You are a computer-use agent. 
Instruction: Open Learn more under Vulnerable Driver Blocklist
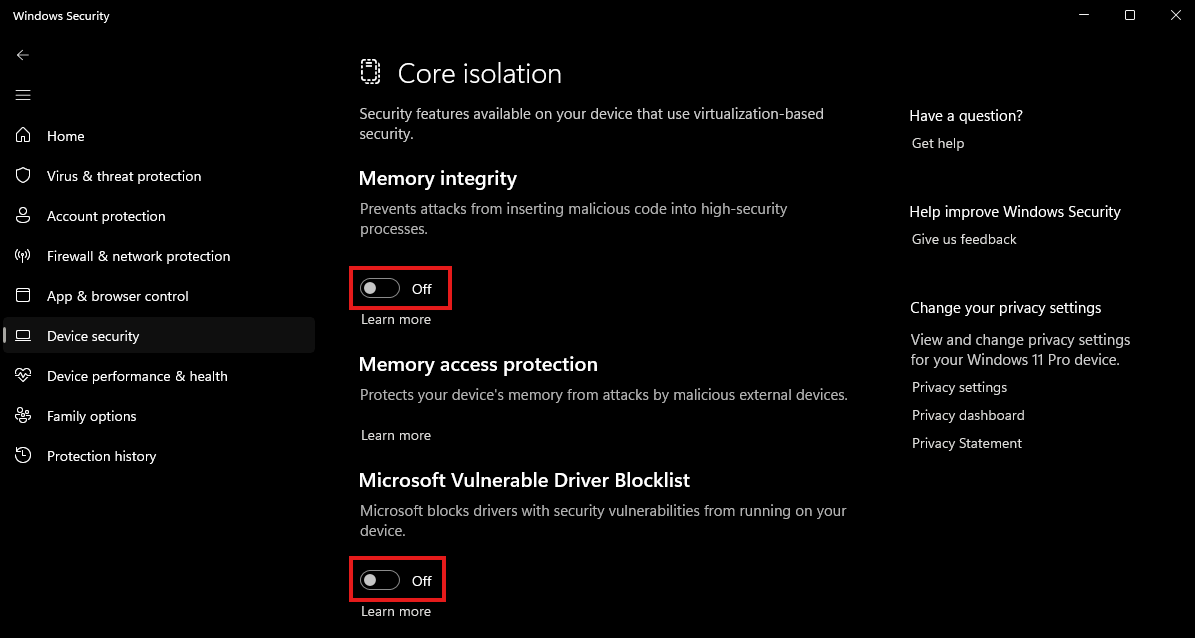pos(396,611)
